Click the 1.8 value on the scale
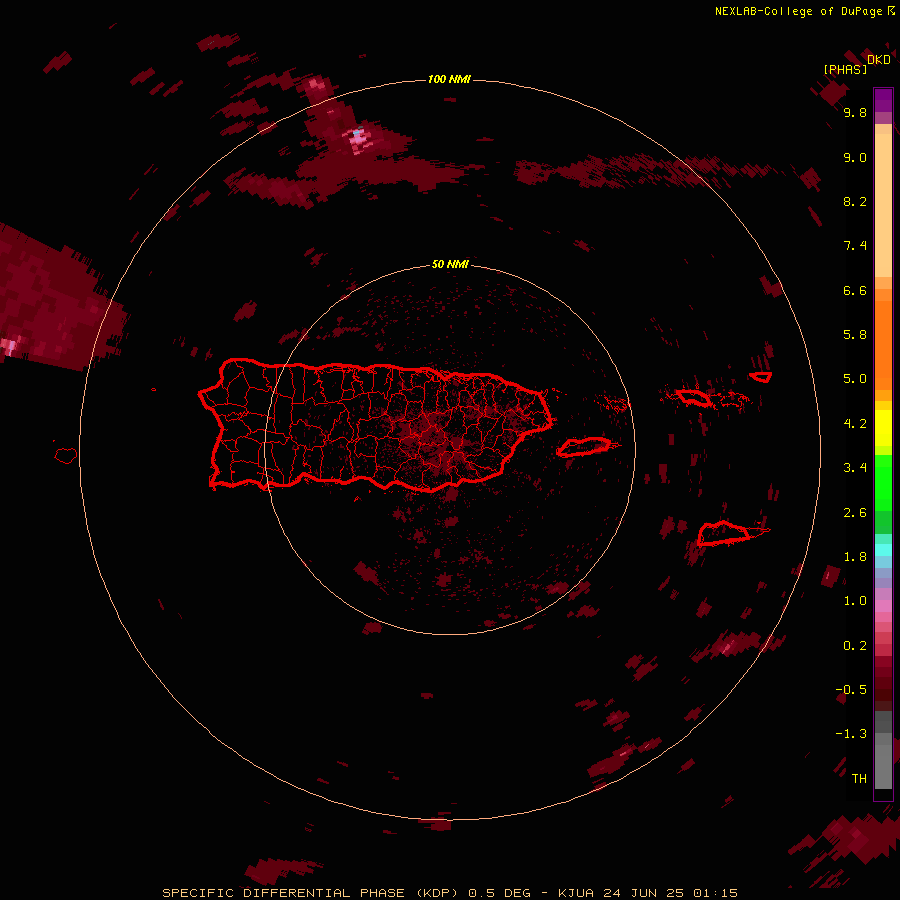This screenshot has height=900, width=900. (x=855, y=557)
